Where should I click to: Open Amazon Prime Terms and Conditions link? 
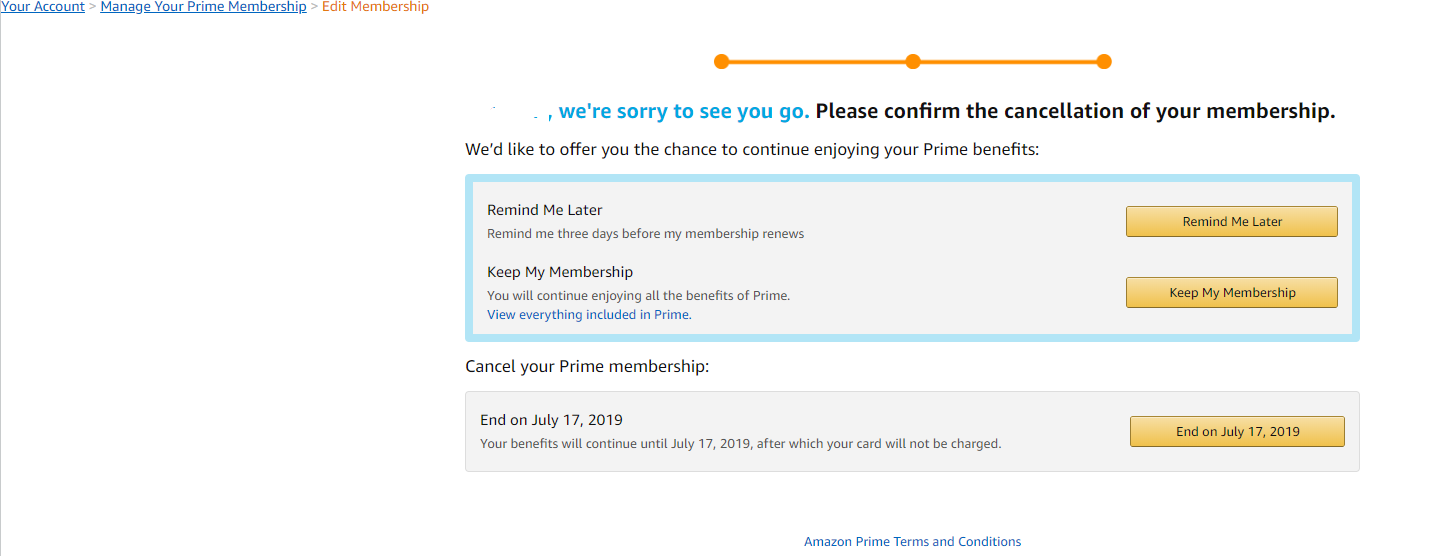click(912, 542)
